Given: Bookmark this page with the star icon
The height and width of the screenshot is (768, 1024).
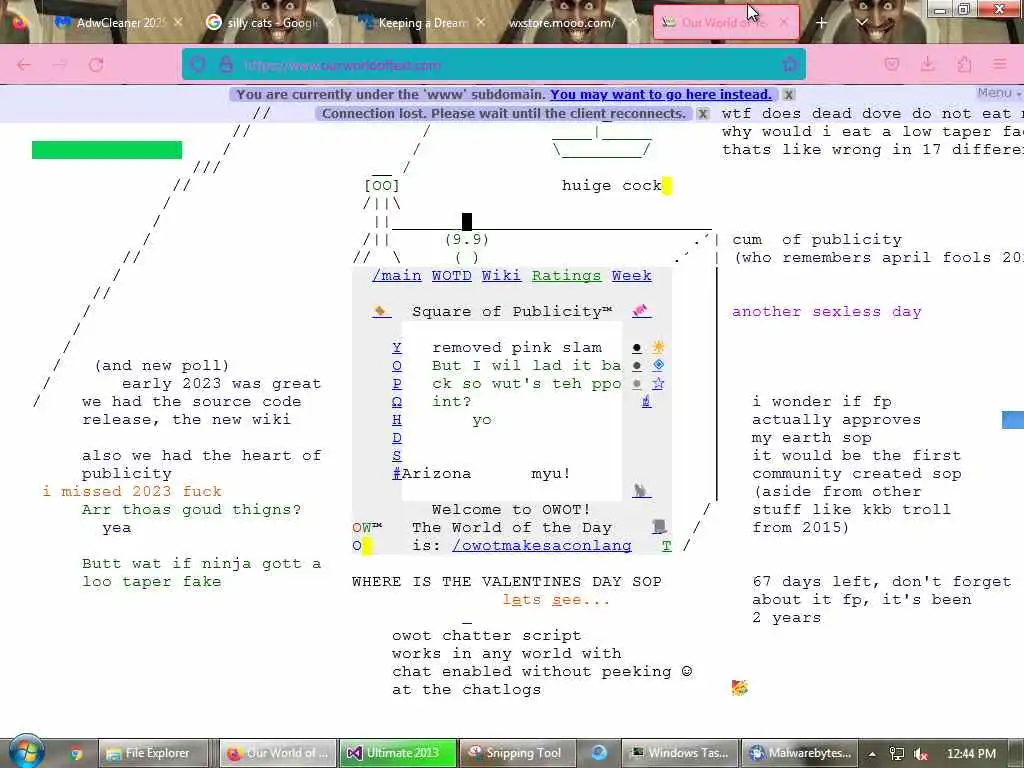Looking at the screenshot, I should (x=790, y=64).
